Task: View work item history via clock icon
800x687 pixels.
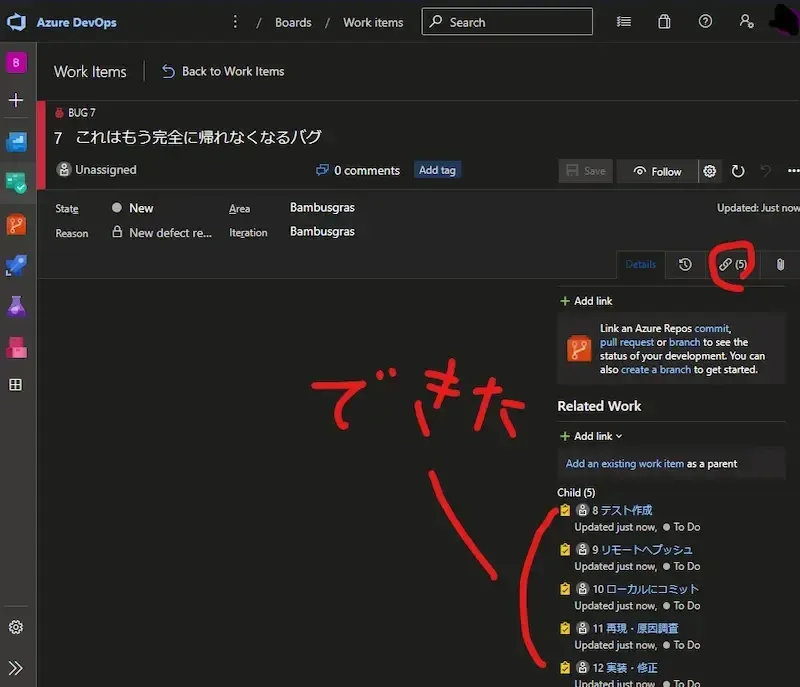Action: coord(686,264)
